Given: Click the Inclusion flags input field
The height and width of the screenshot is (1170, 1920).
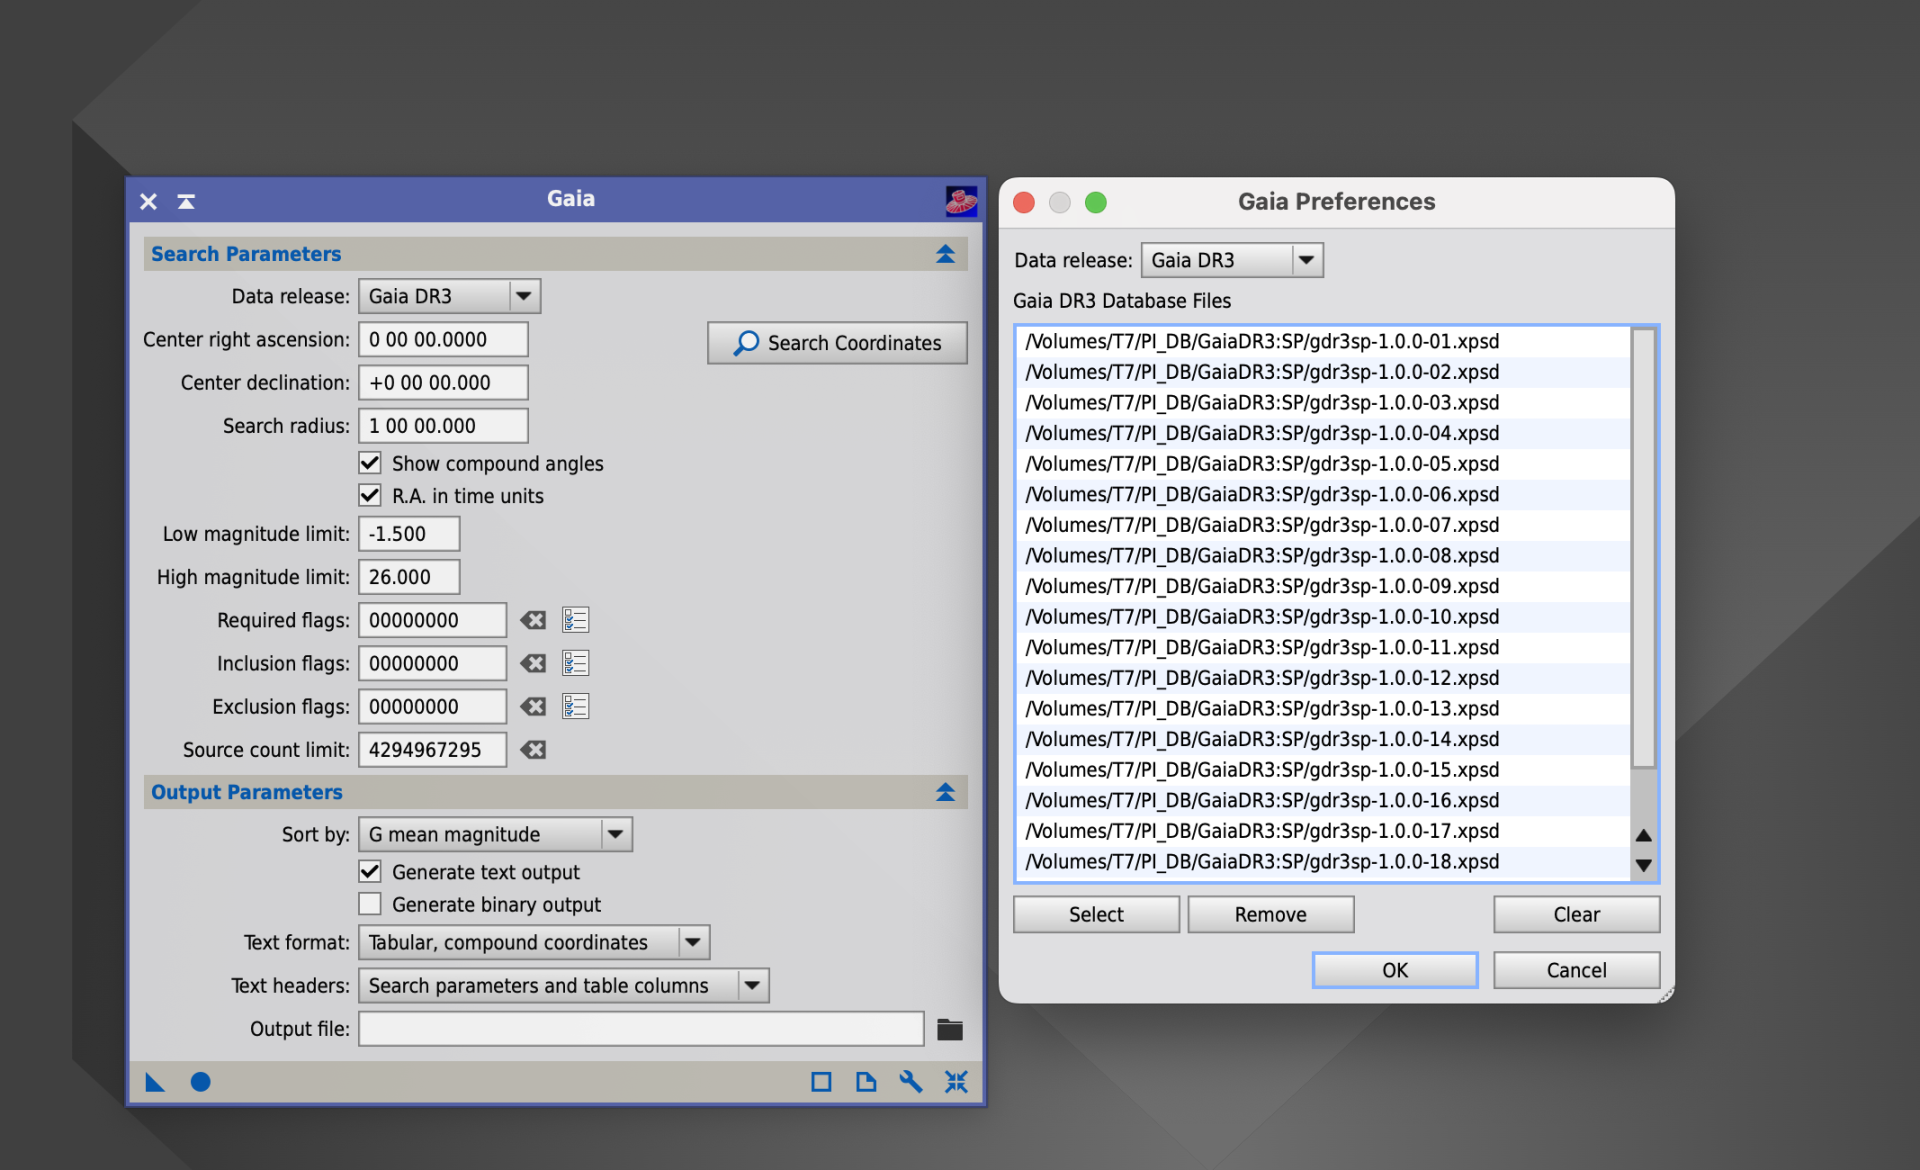Looking at the screenshot, I should point(432,663).
